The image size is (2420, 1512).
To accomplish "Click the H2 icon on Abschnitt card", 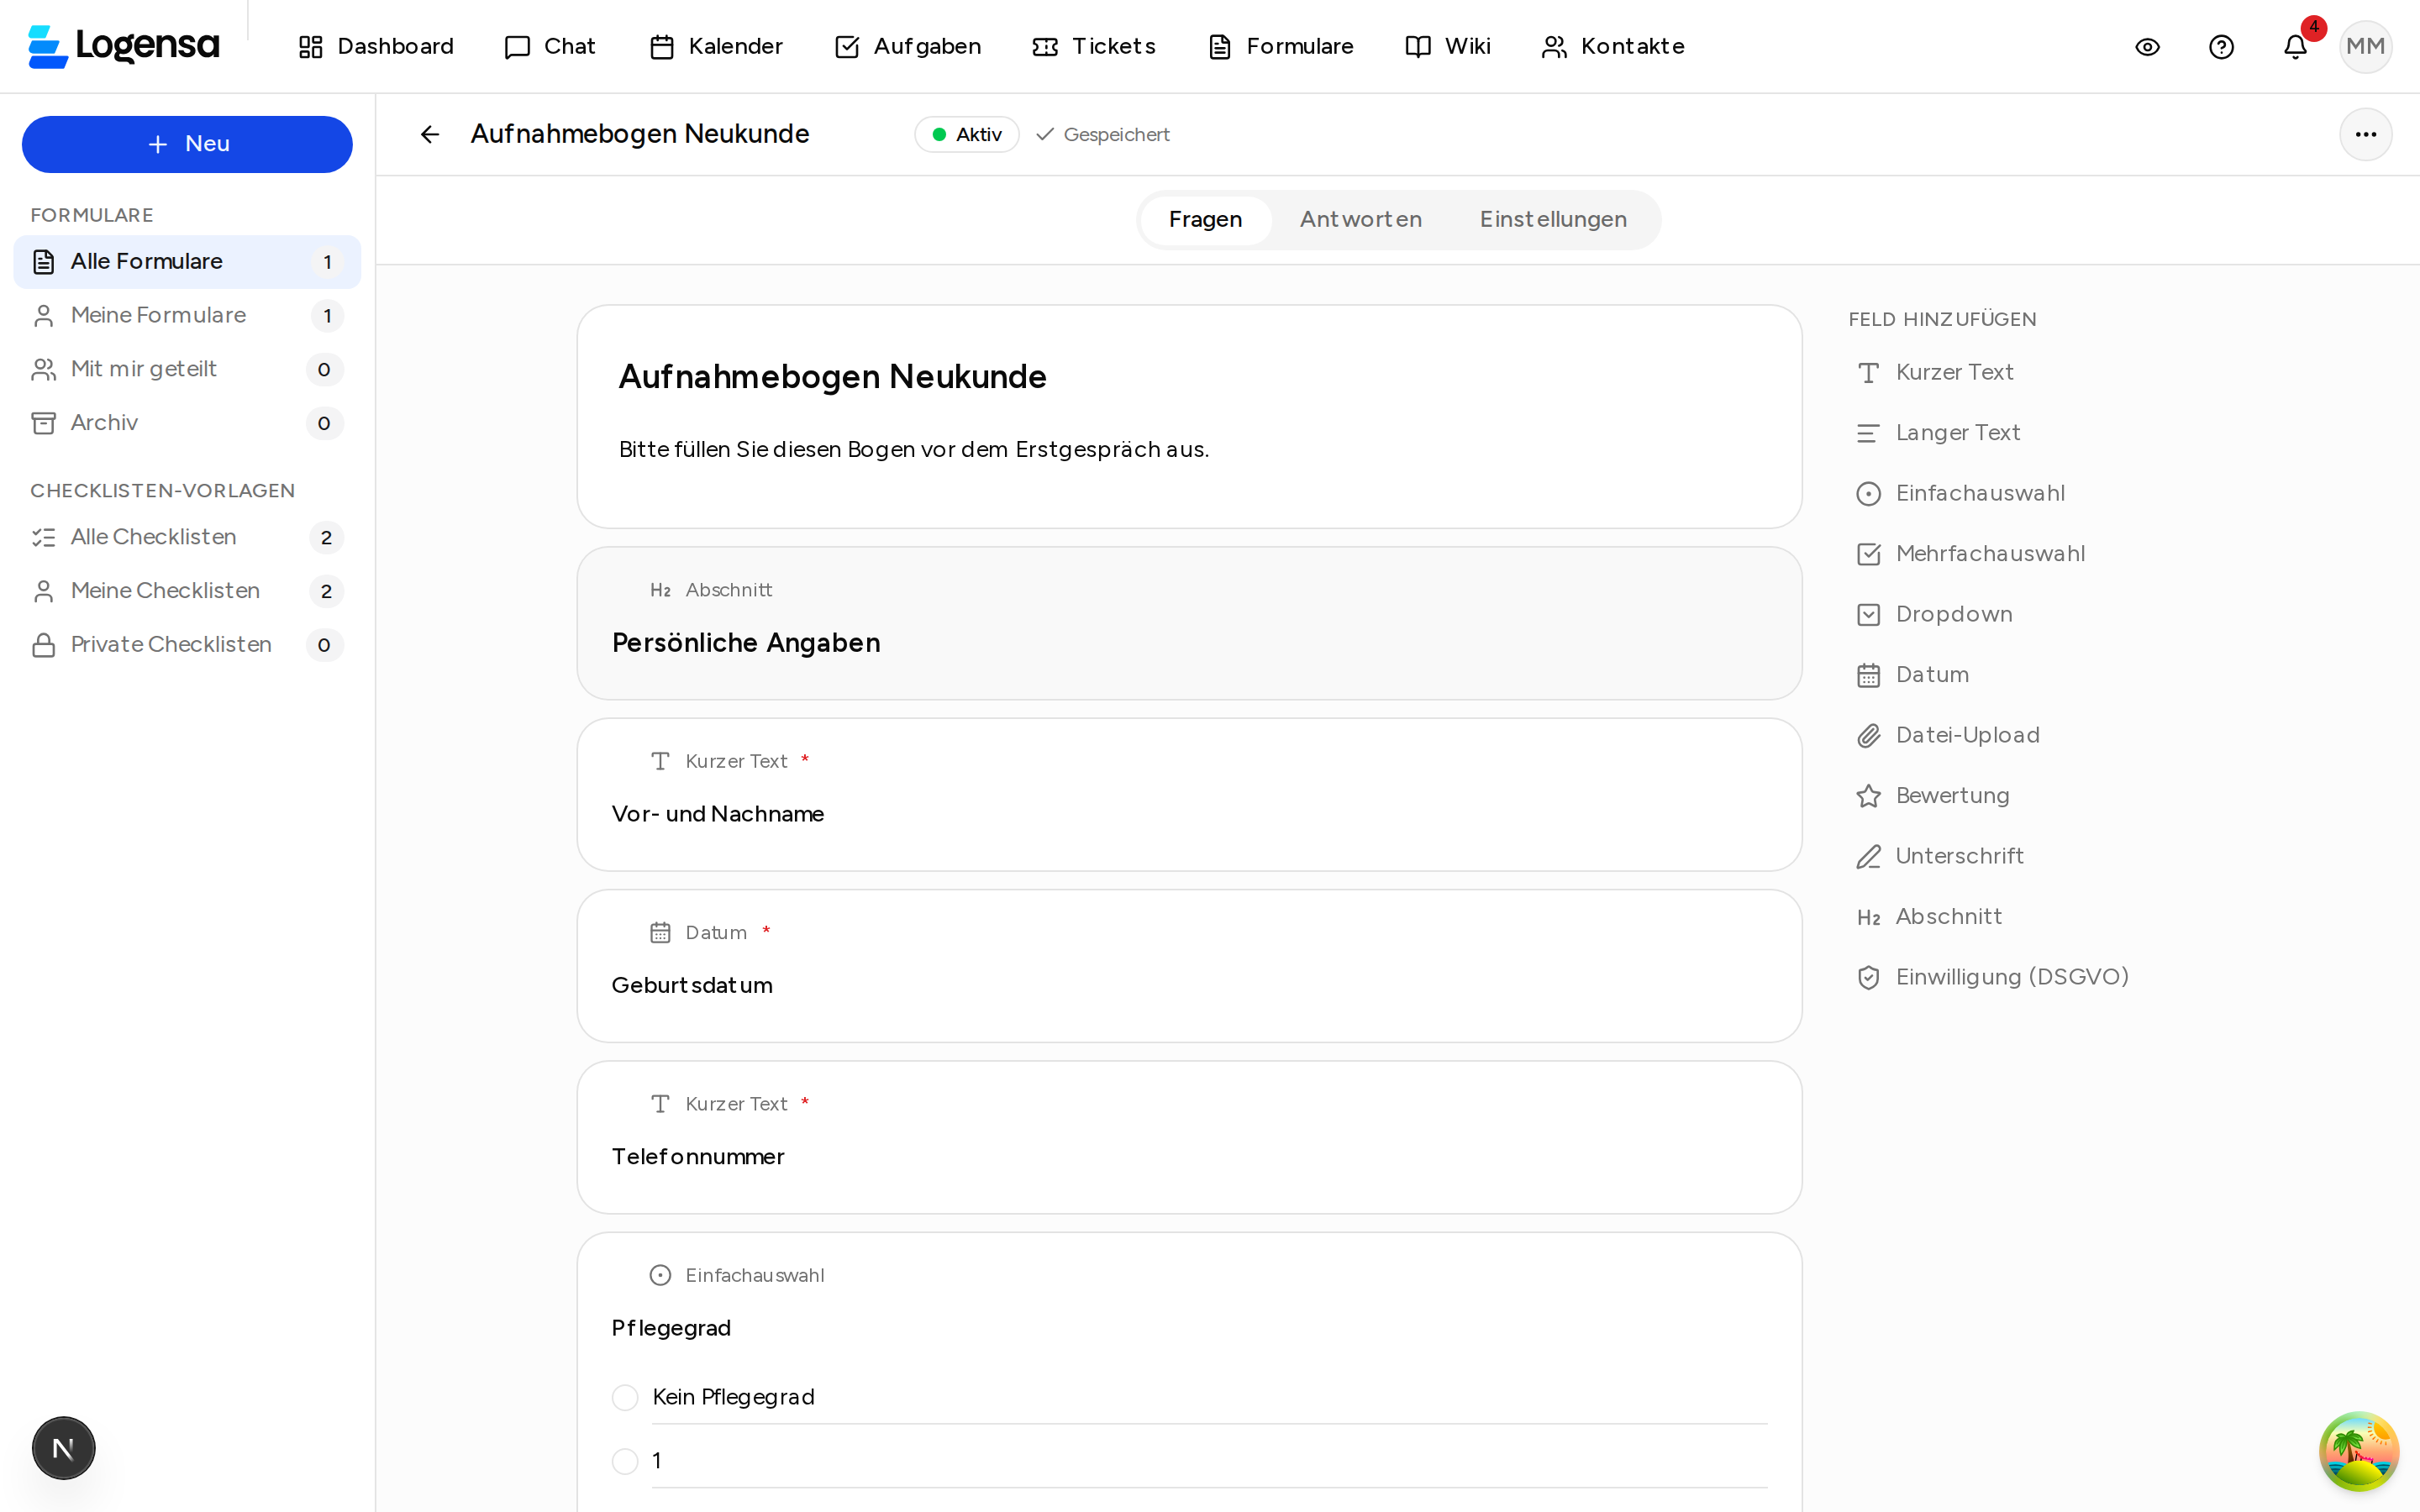I will pos(660,590).
